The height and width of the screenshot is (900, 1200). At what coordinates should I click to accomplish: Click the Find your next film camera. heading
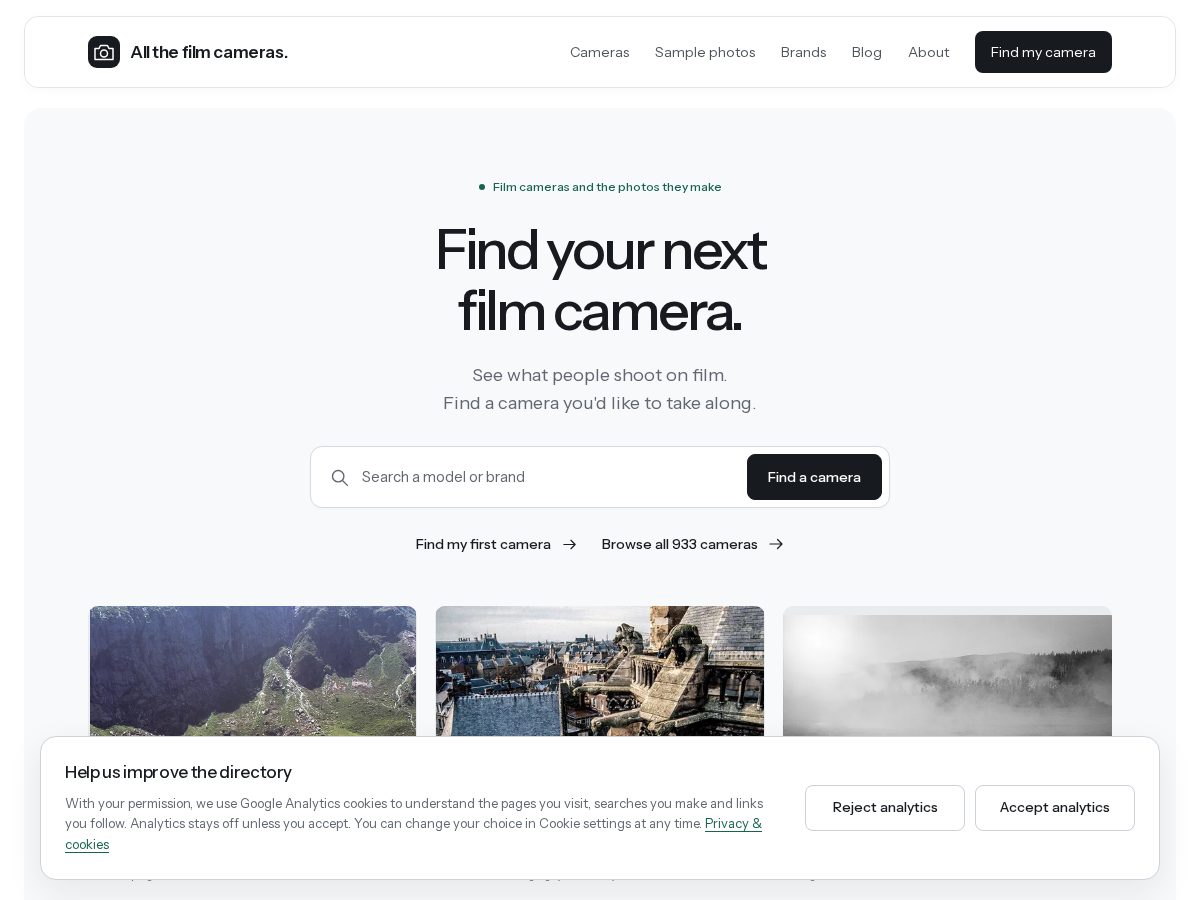600,280
